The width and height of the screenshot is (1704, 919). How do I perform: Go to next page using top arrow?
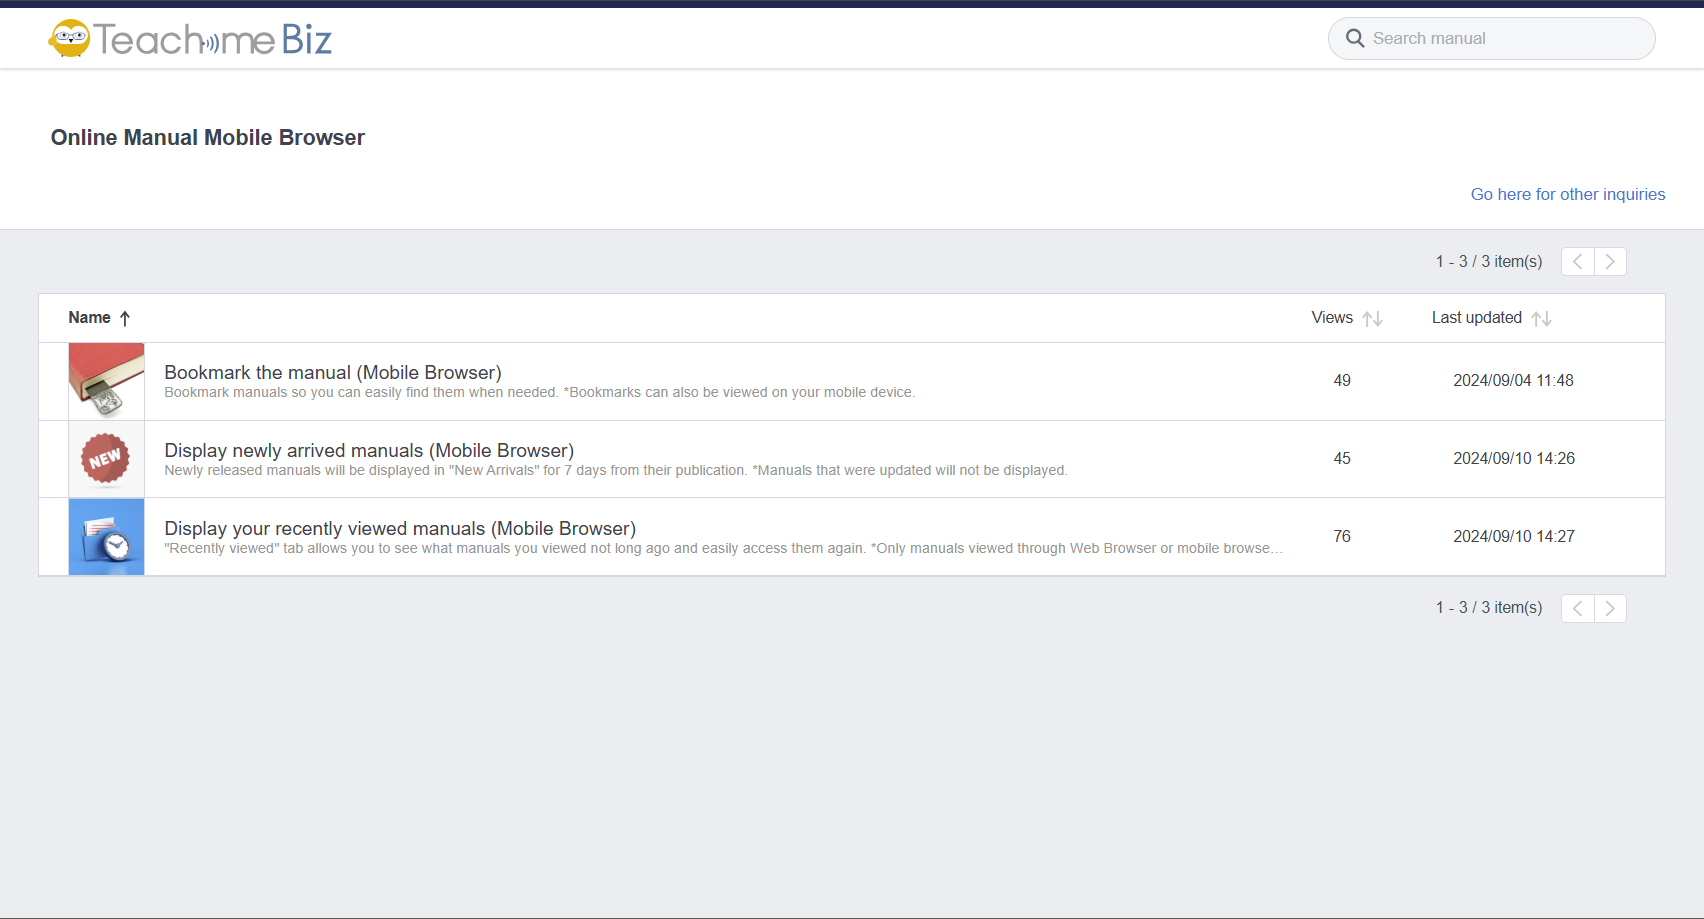(1610, 261)
